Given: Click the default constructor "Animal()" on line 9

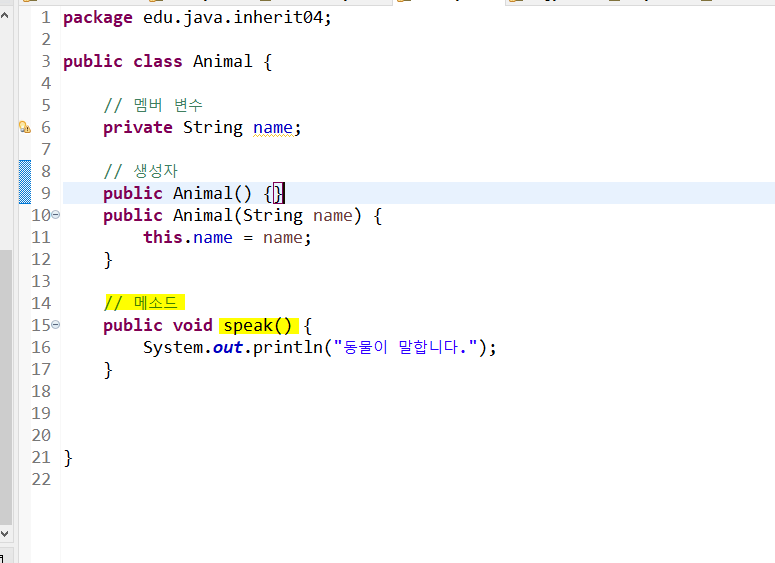Looking at the screenshot, I should [x=213, y=193].
